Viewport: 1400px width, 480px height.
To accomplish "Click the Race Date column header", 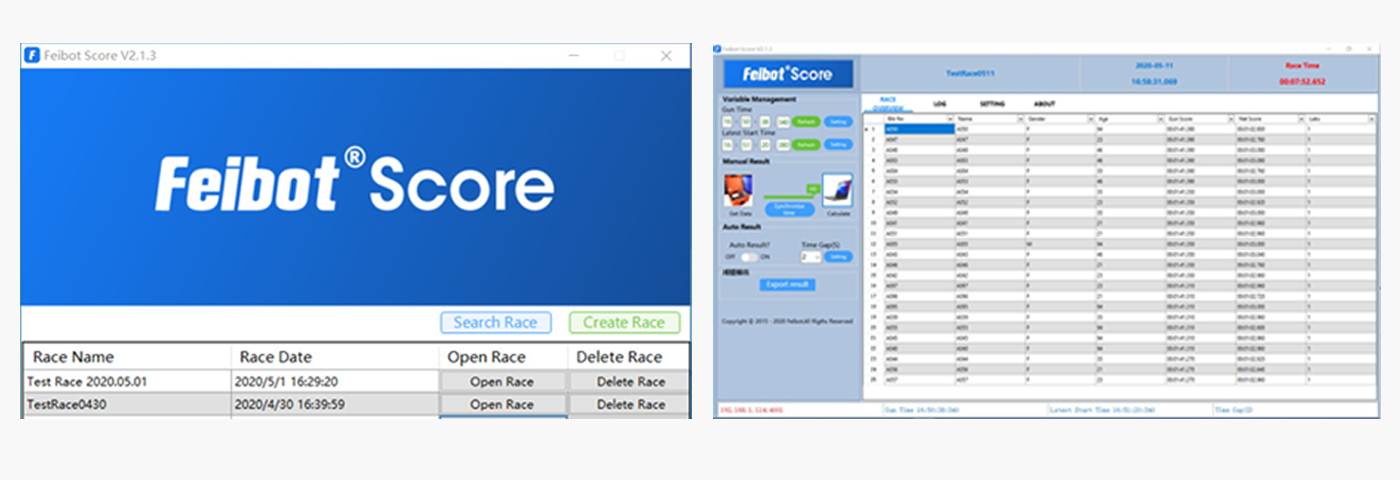I will click(334, 357).
